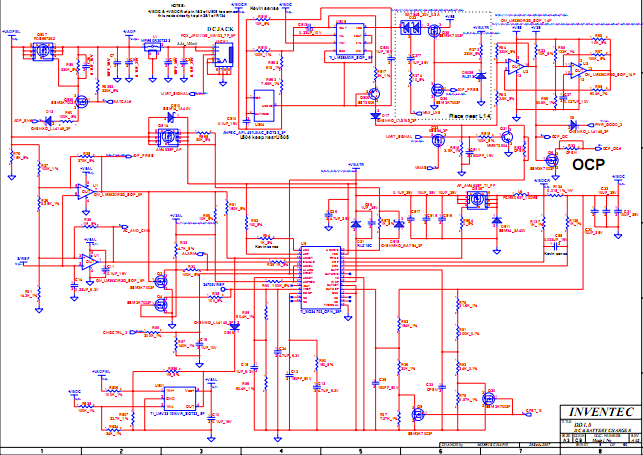The image size is (643, 455).
Task: Select the Q517 MOSFET package symbol
Action: 42,50
